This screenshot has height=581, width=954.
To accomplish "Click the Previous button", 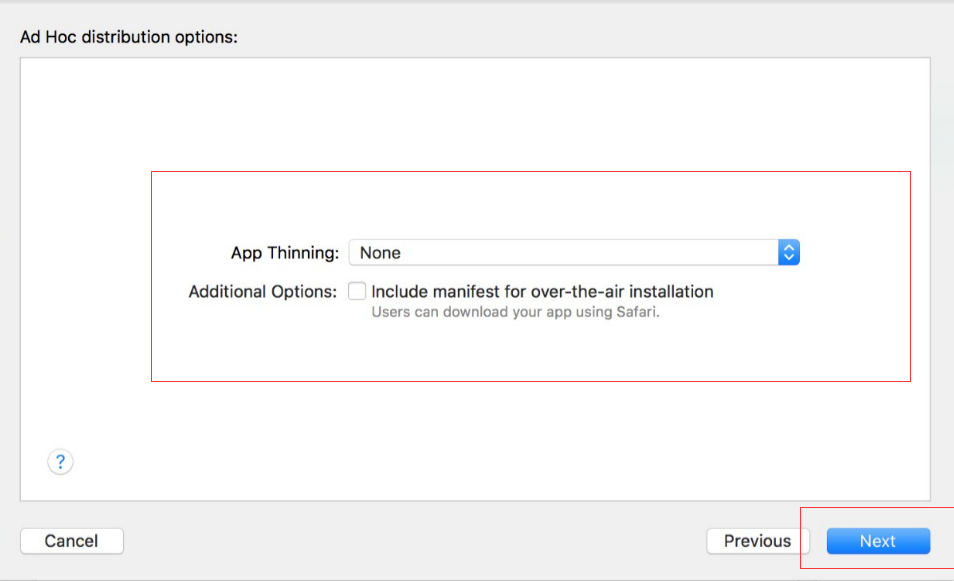I will click(757, 541).
